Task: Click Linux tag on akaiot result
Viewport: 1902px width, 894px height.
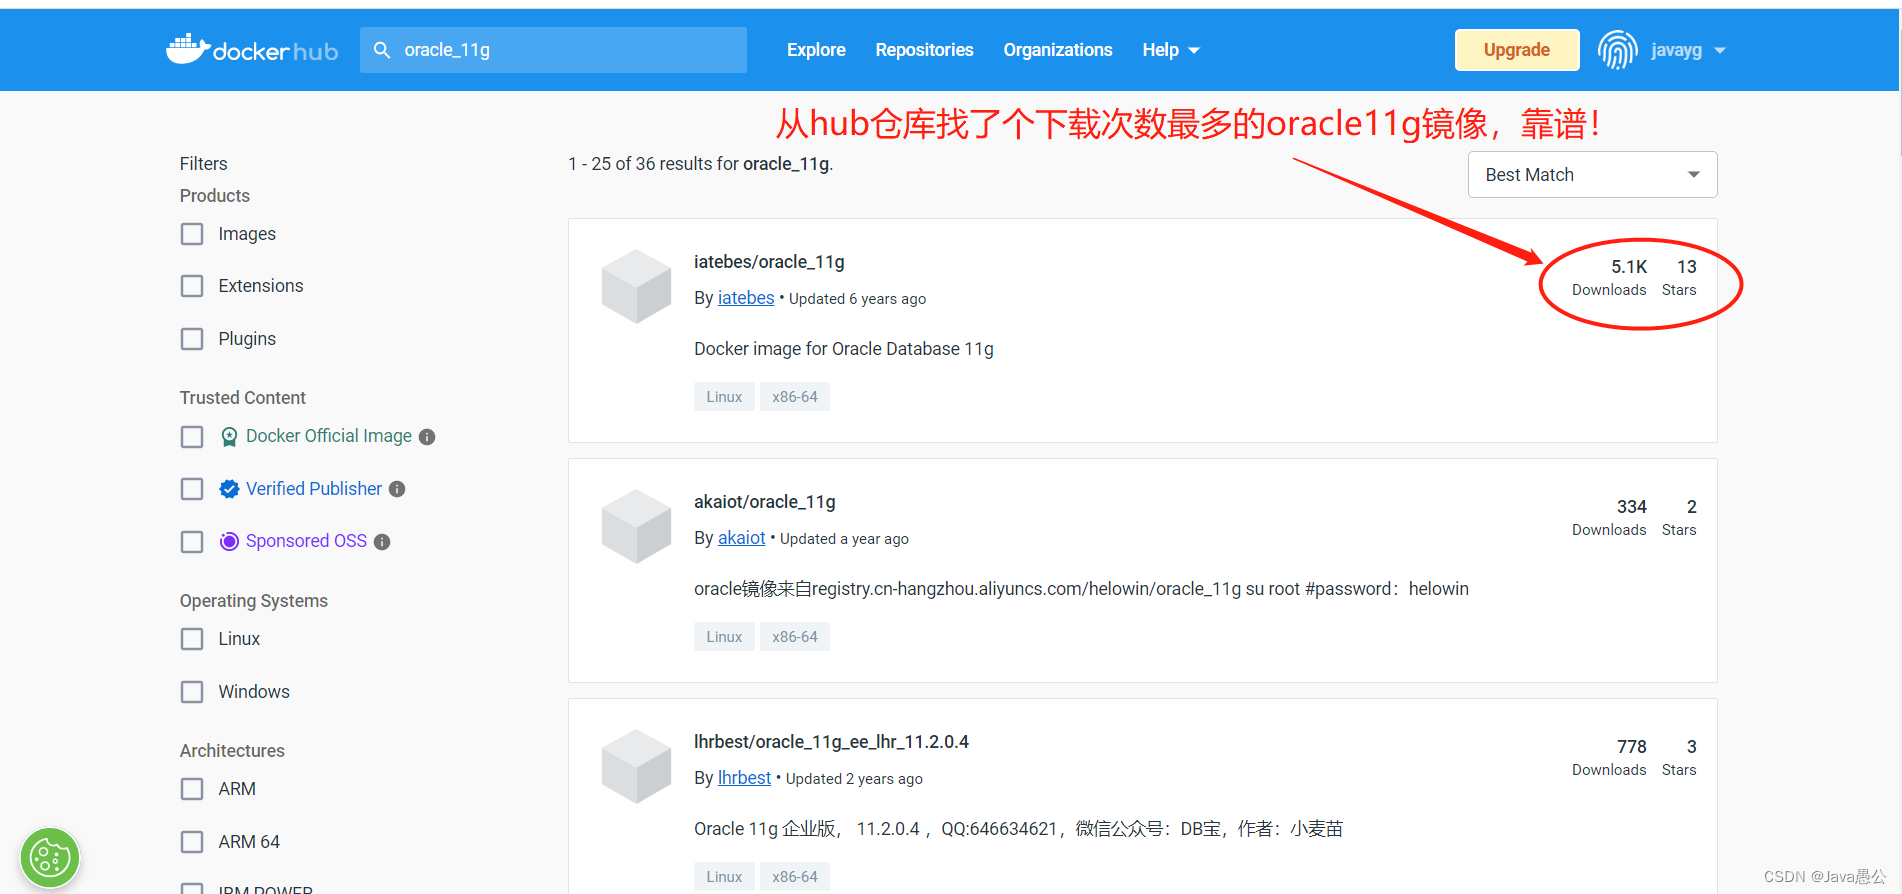Action: (724, 637)
